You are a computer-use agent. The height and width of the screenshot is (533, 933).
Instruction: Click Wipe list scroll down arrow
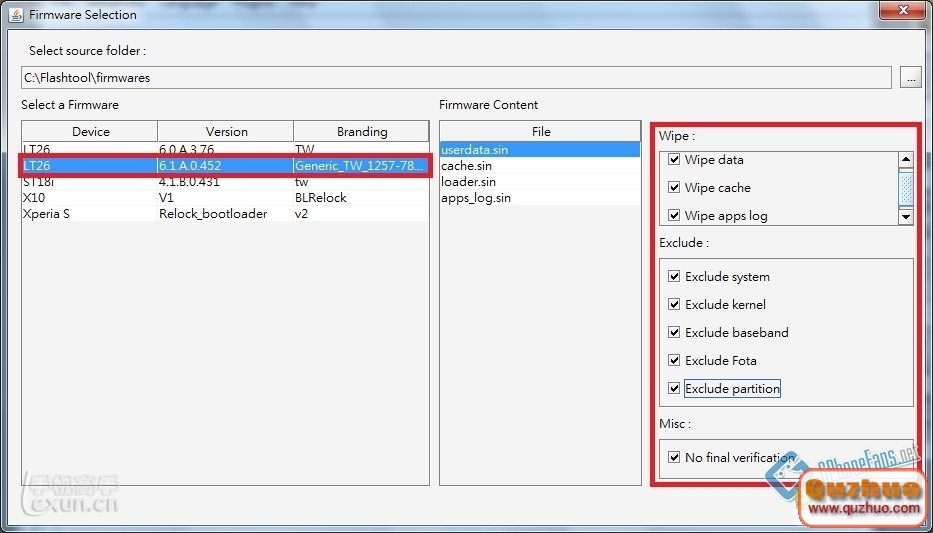coord(906,217)
